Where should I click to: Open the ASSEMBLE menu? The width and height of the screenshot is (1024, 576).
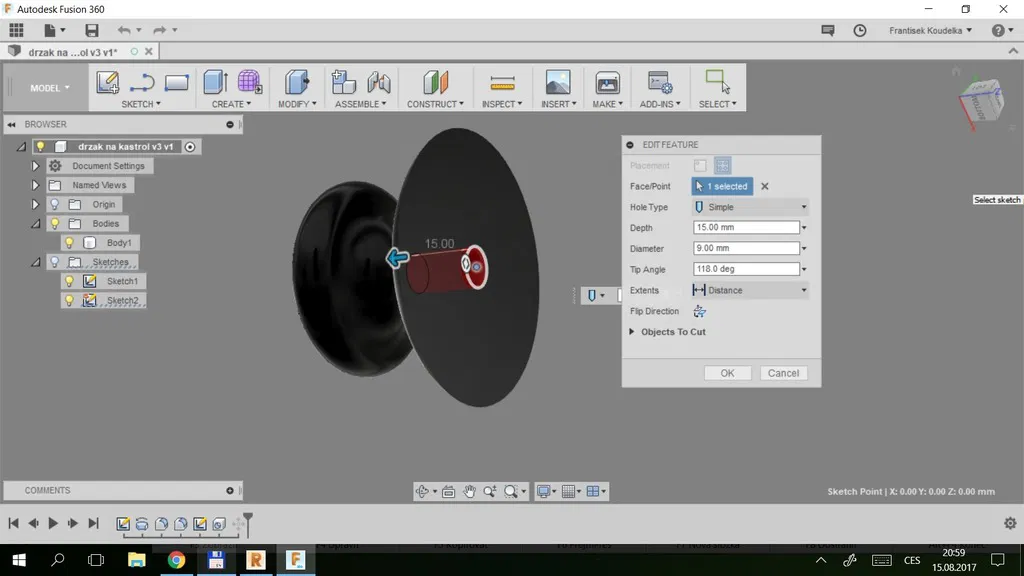point(360,104)
